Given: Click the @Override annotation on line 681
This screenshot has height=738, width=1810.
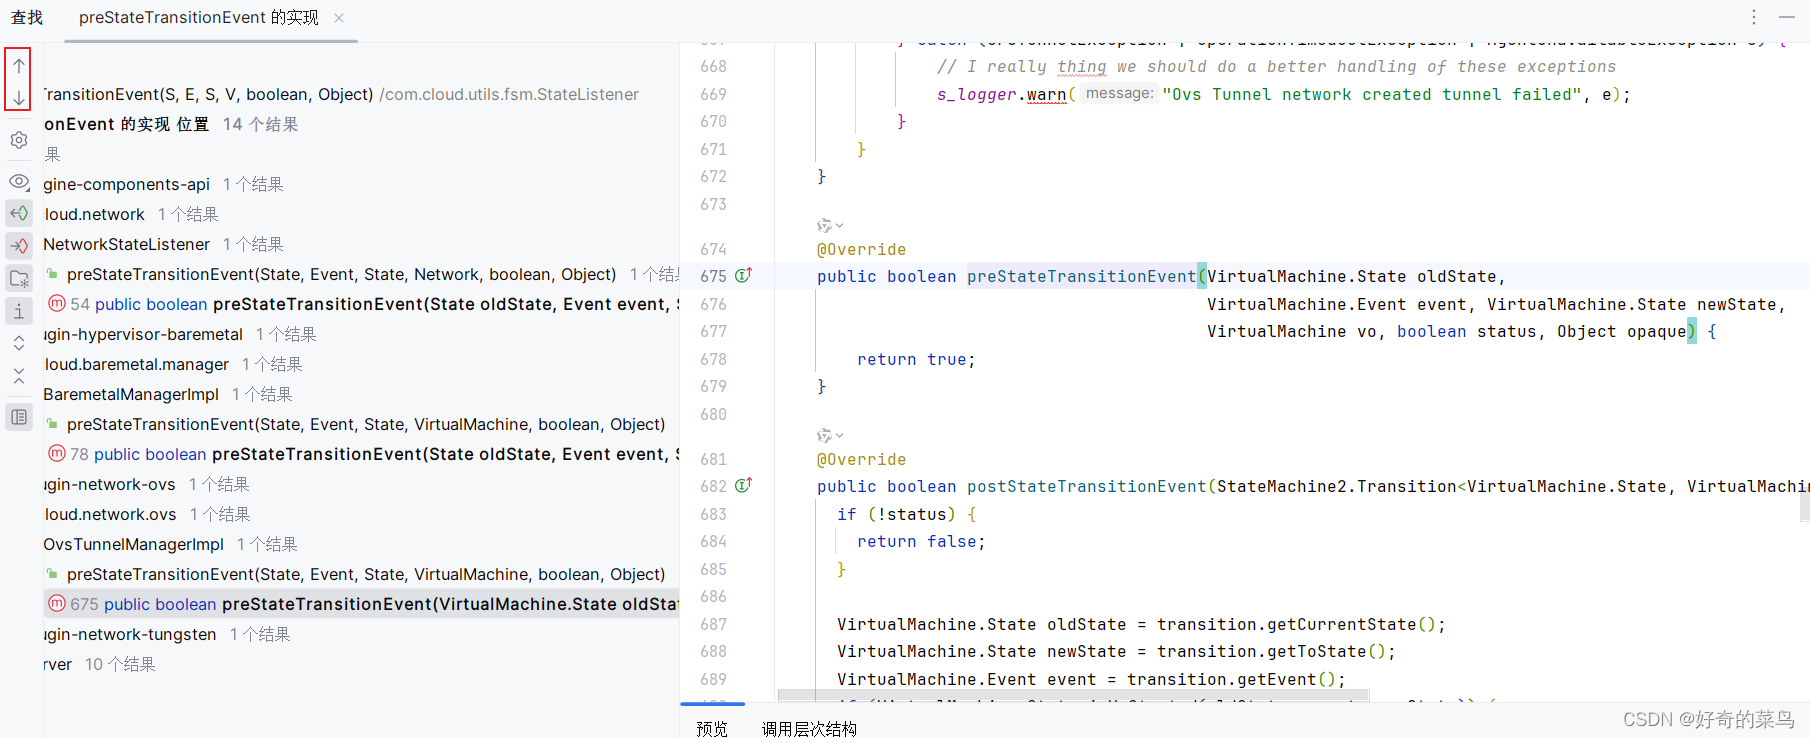Looking at the screenshot, I should (861, 459).
